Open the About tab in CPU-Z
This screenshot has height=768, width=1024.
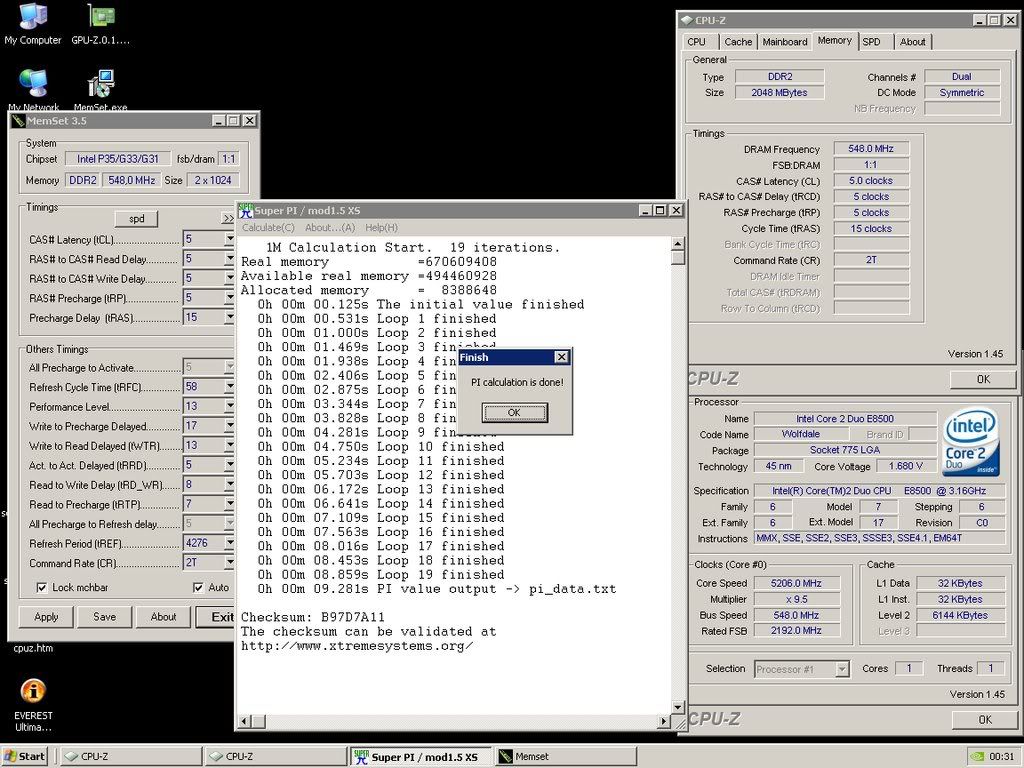coord(912,42)
